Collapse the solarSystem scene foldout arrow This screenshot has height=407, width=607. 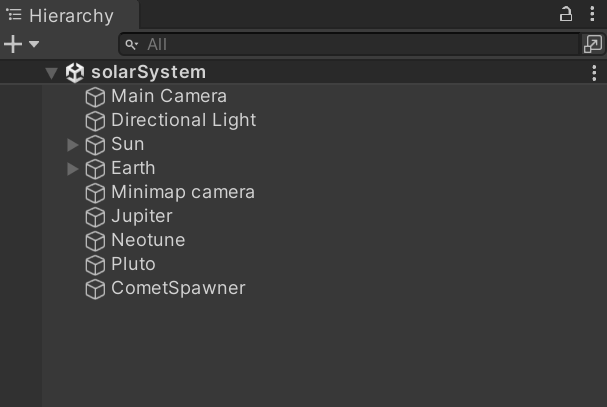tap(51, 73)
